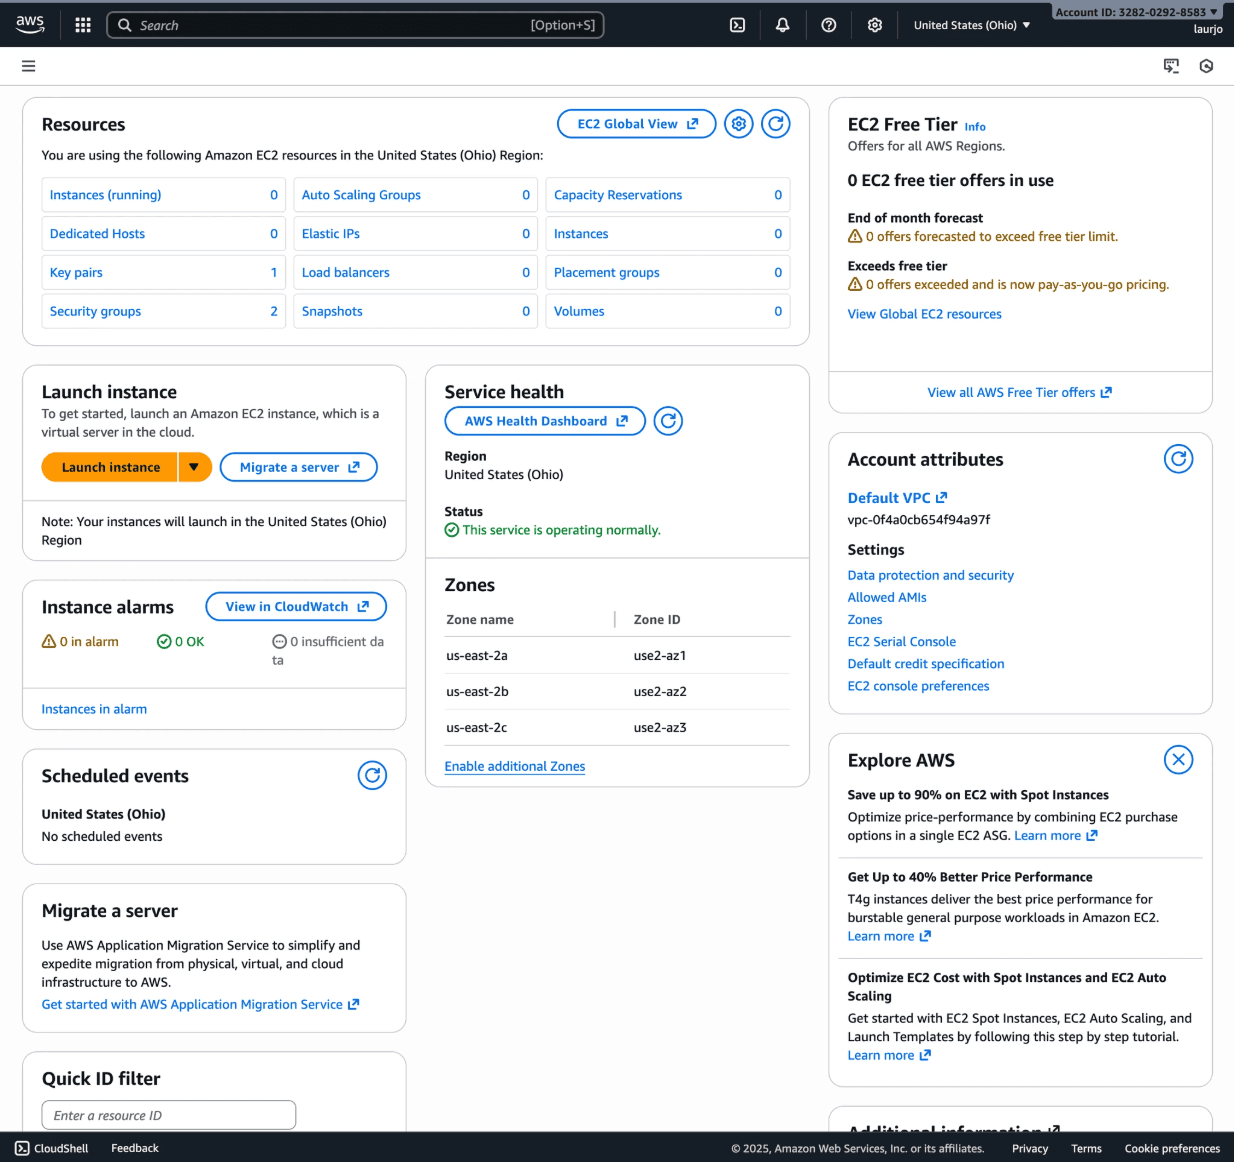Open the help question-mark icon
Screen dimensions: 1234x1162
point(829,25)
